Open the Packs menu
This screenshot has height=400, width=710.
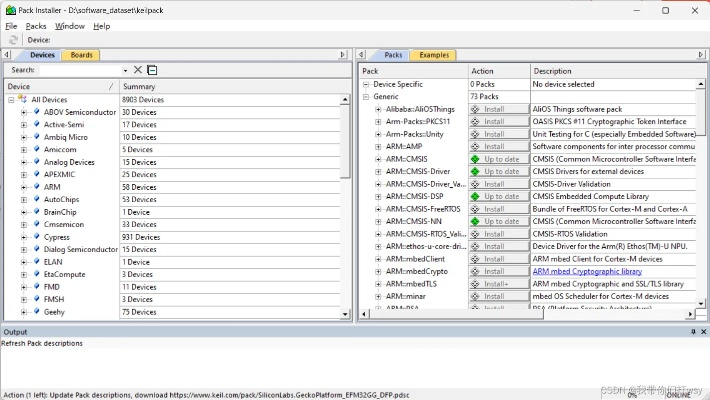point(36,25)
